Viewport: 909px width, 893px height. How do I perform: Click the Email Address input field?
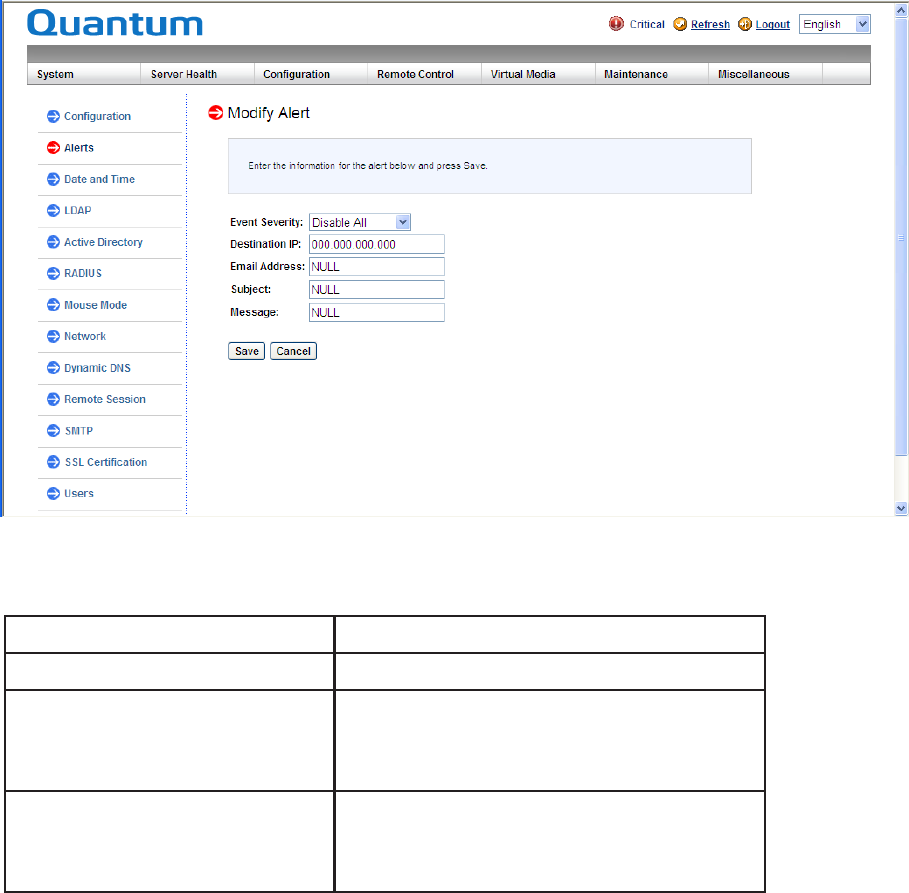pos(376,267)
